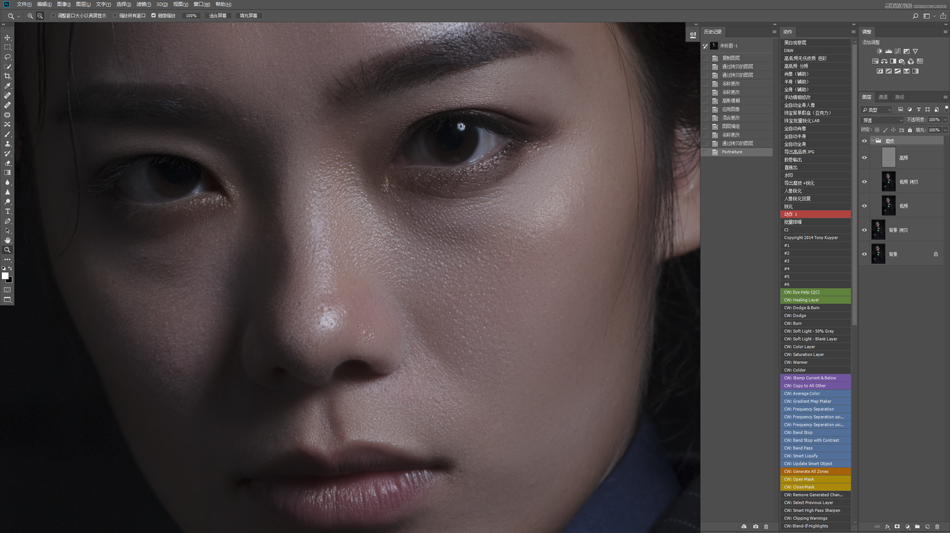
Task: Select the Zoom tool in toolbox
Action: (x=7, y=250)
